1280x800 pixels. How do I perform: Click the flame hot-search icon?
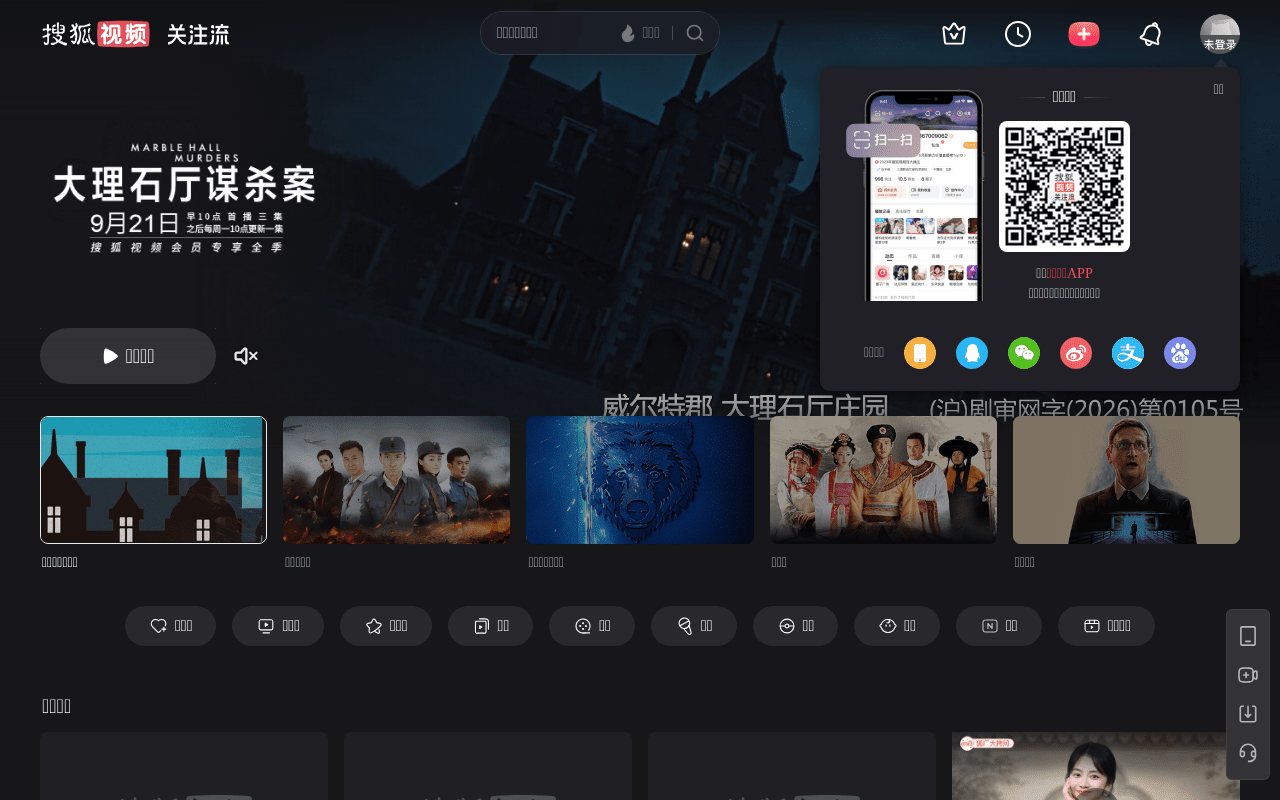click(x=628, y=33)
